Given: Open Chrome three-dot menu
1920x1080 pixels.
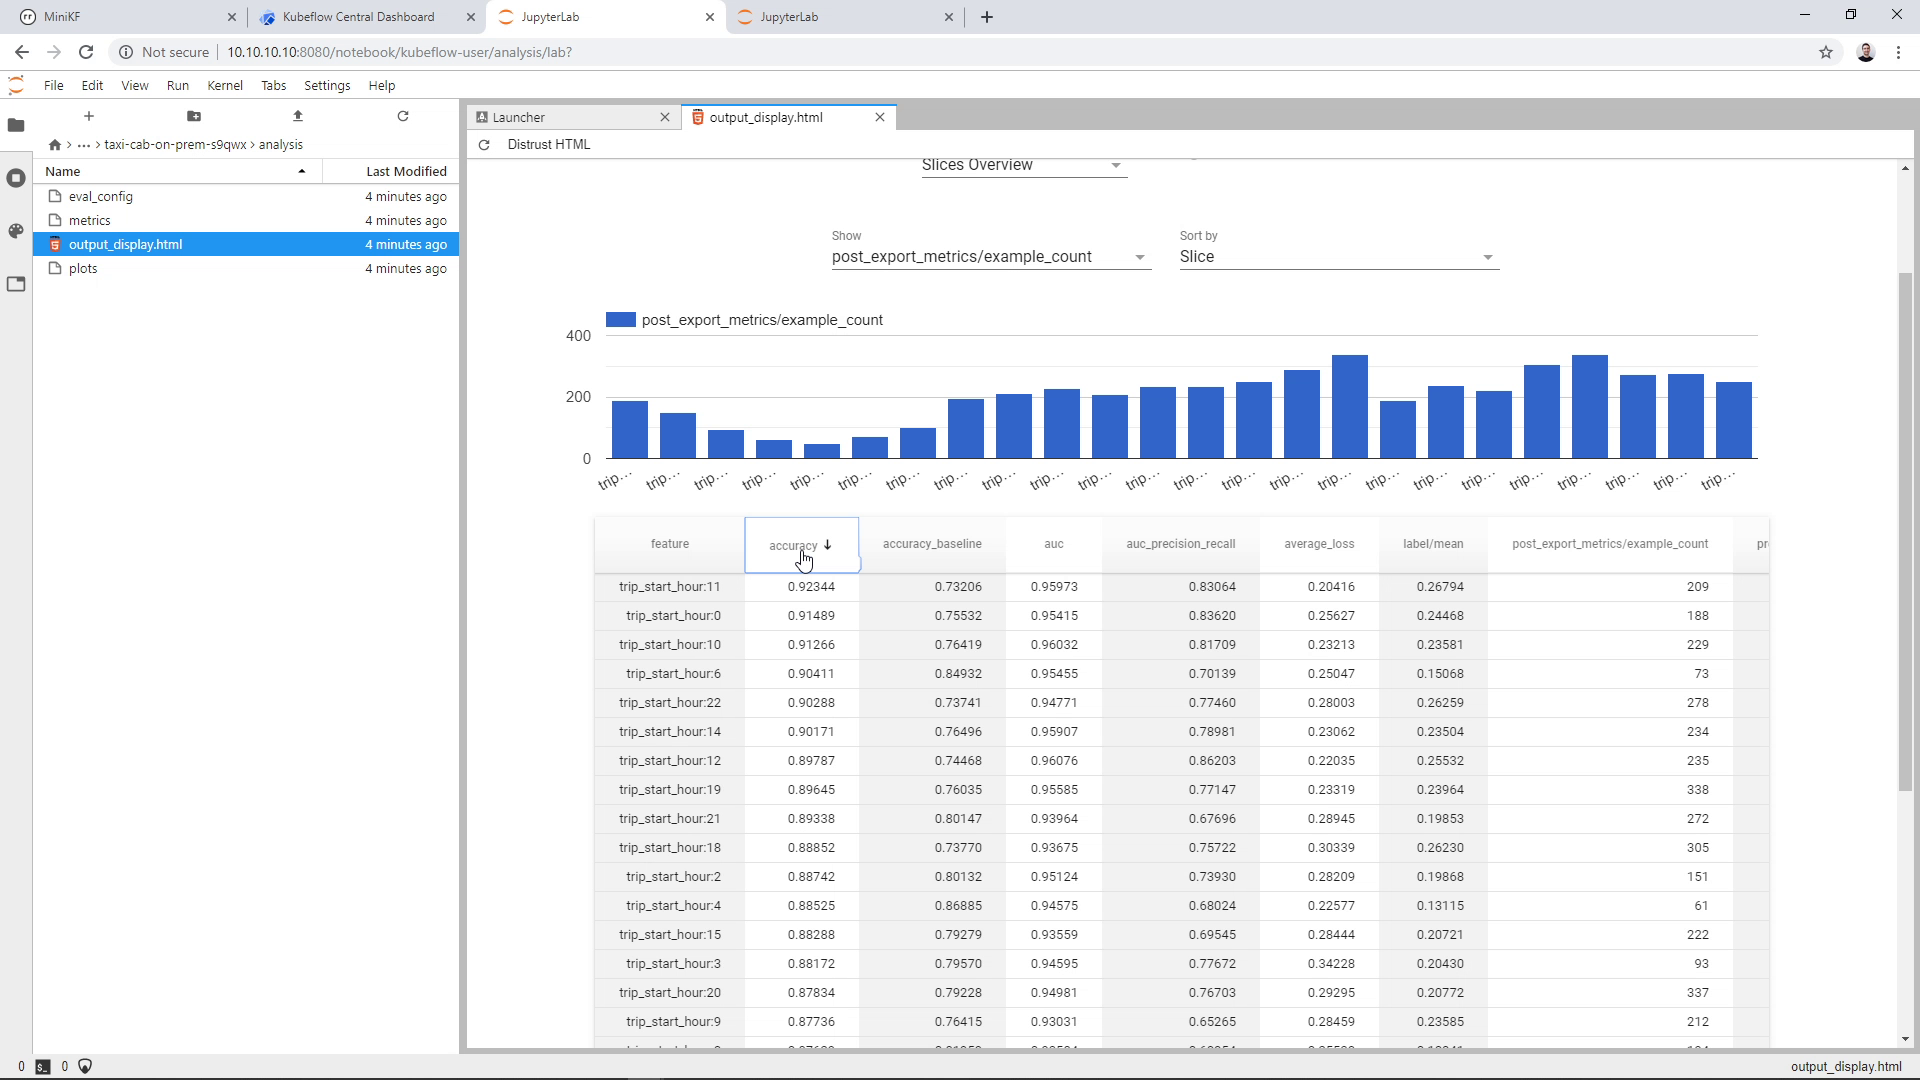Looking at the screenshot, I should click(1899, 52).
